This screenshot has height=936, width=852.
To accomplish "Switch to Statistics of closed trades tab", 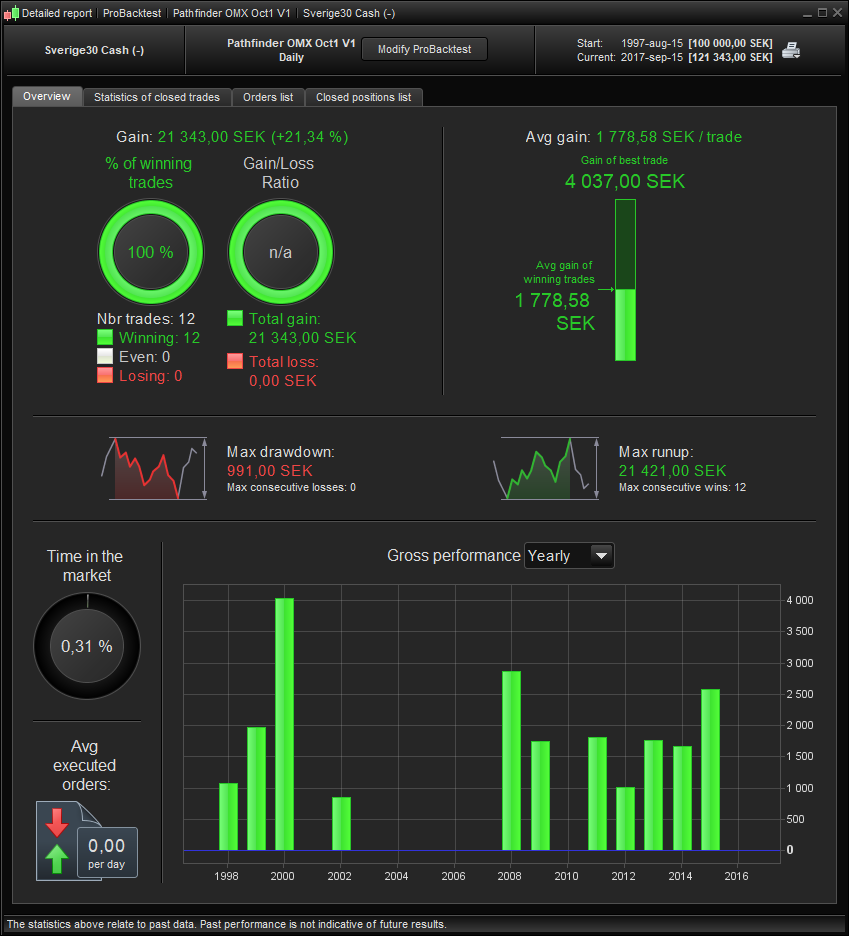I will (x=157, y=97).
